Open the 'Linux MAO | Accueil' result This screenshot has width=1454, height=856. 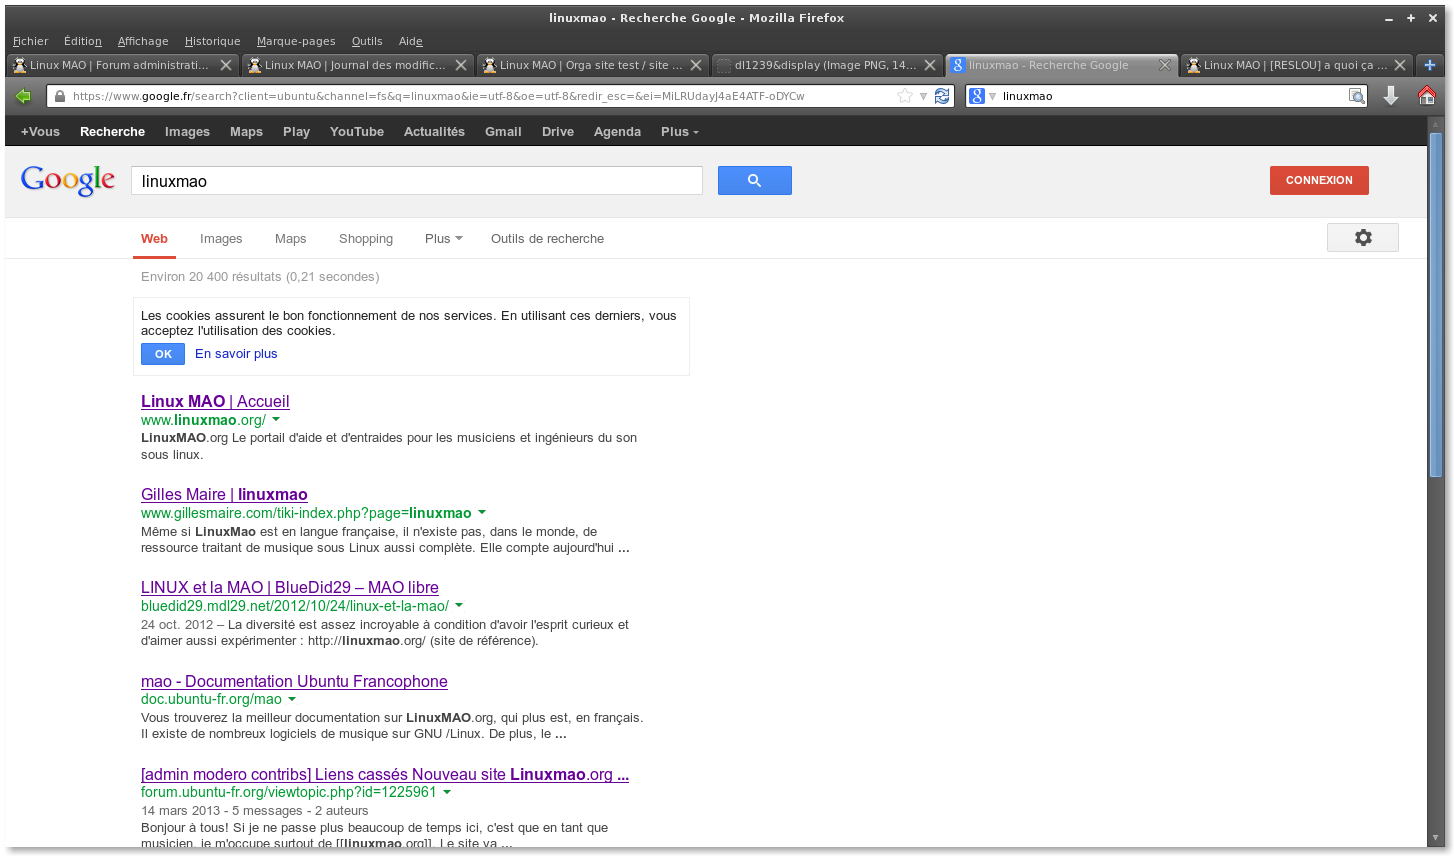tap(215, 401)
